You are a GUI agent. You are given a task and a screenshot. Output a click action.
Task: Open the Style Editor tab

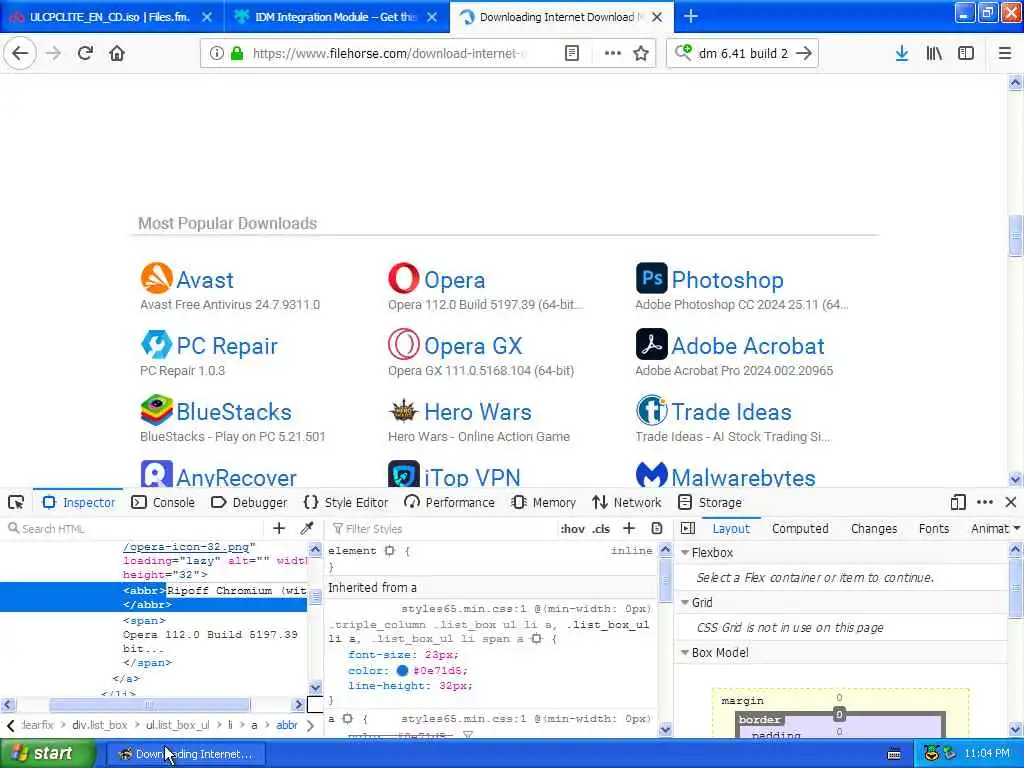click(x=346, y=502)
